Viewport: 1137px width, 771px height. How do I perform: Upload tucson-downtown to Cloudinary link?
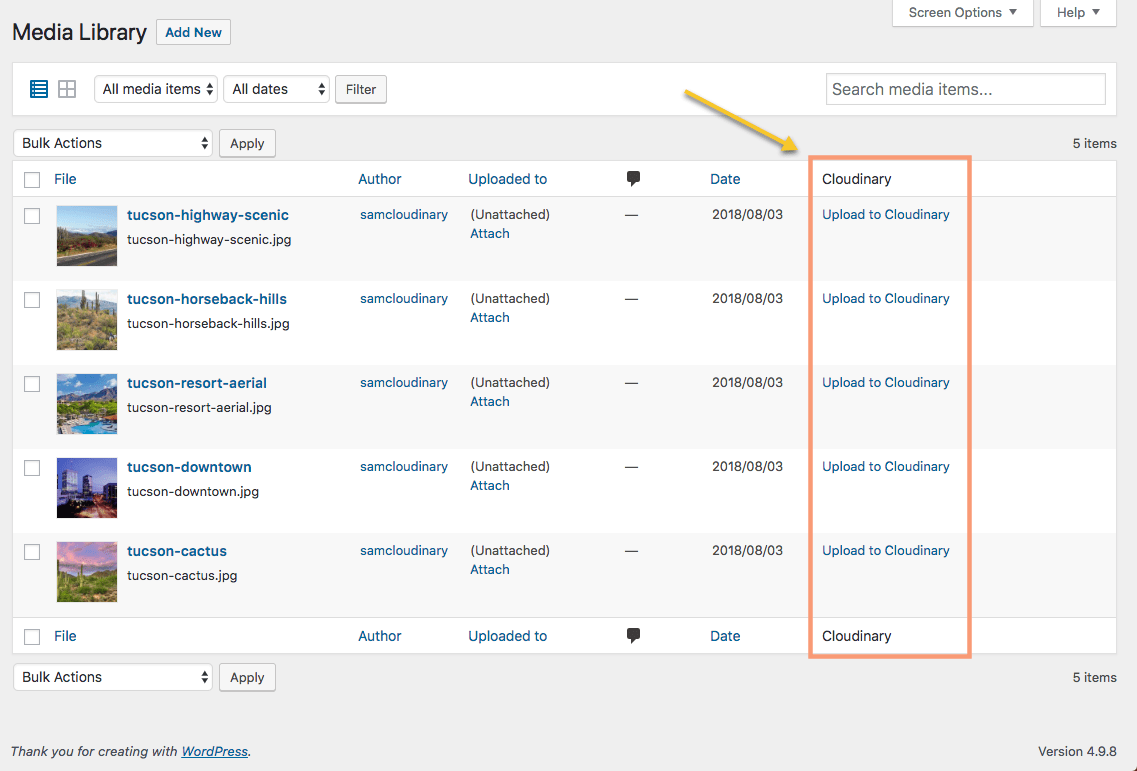(x=885, y=467)
